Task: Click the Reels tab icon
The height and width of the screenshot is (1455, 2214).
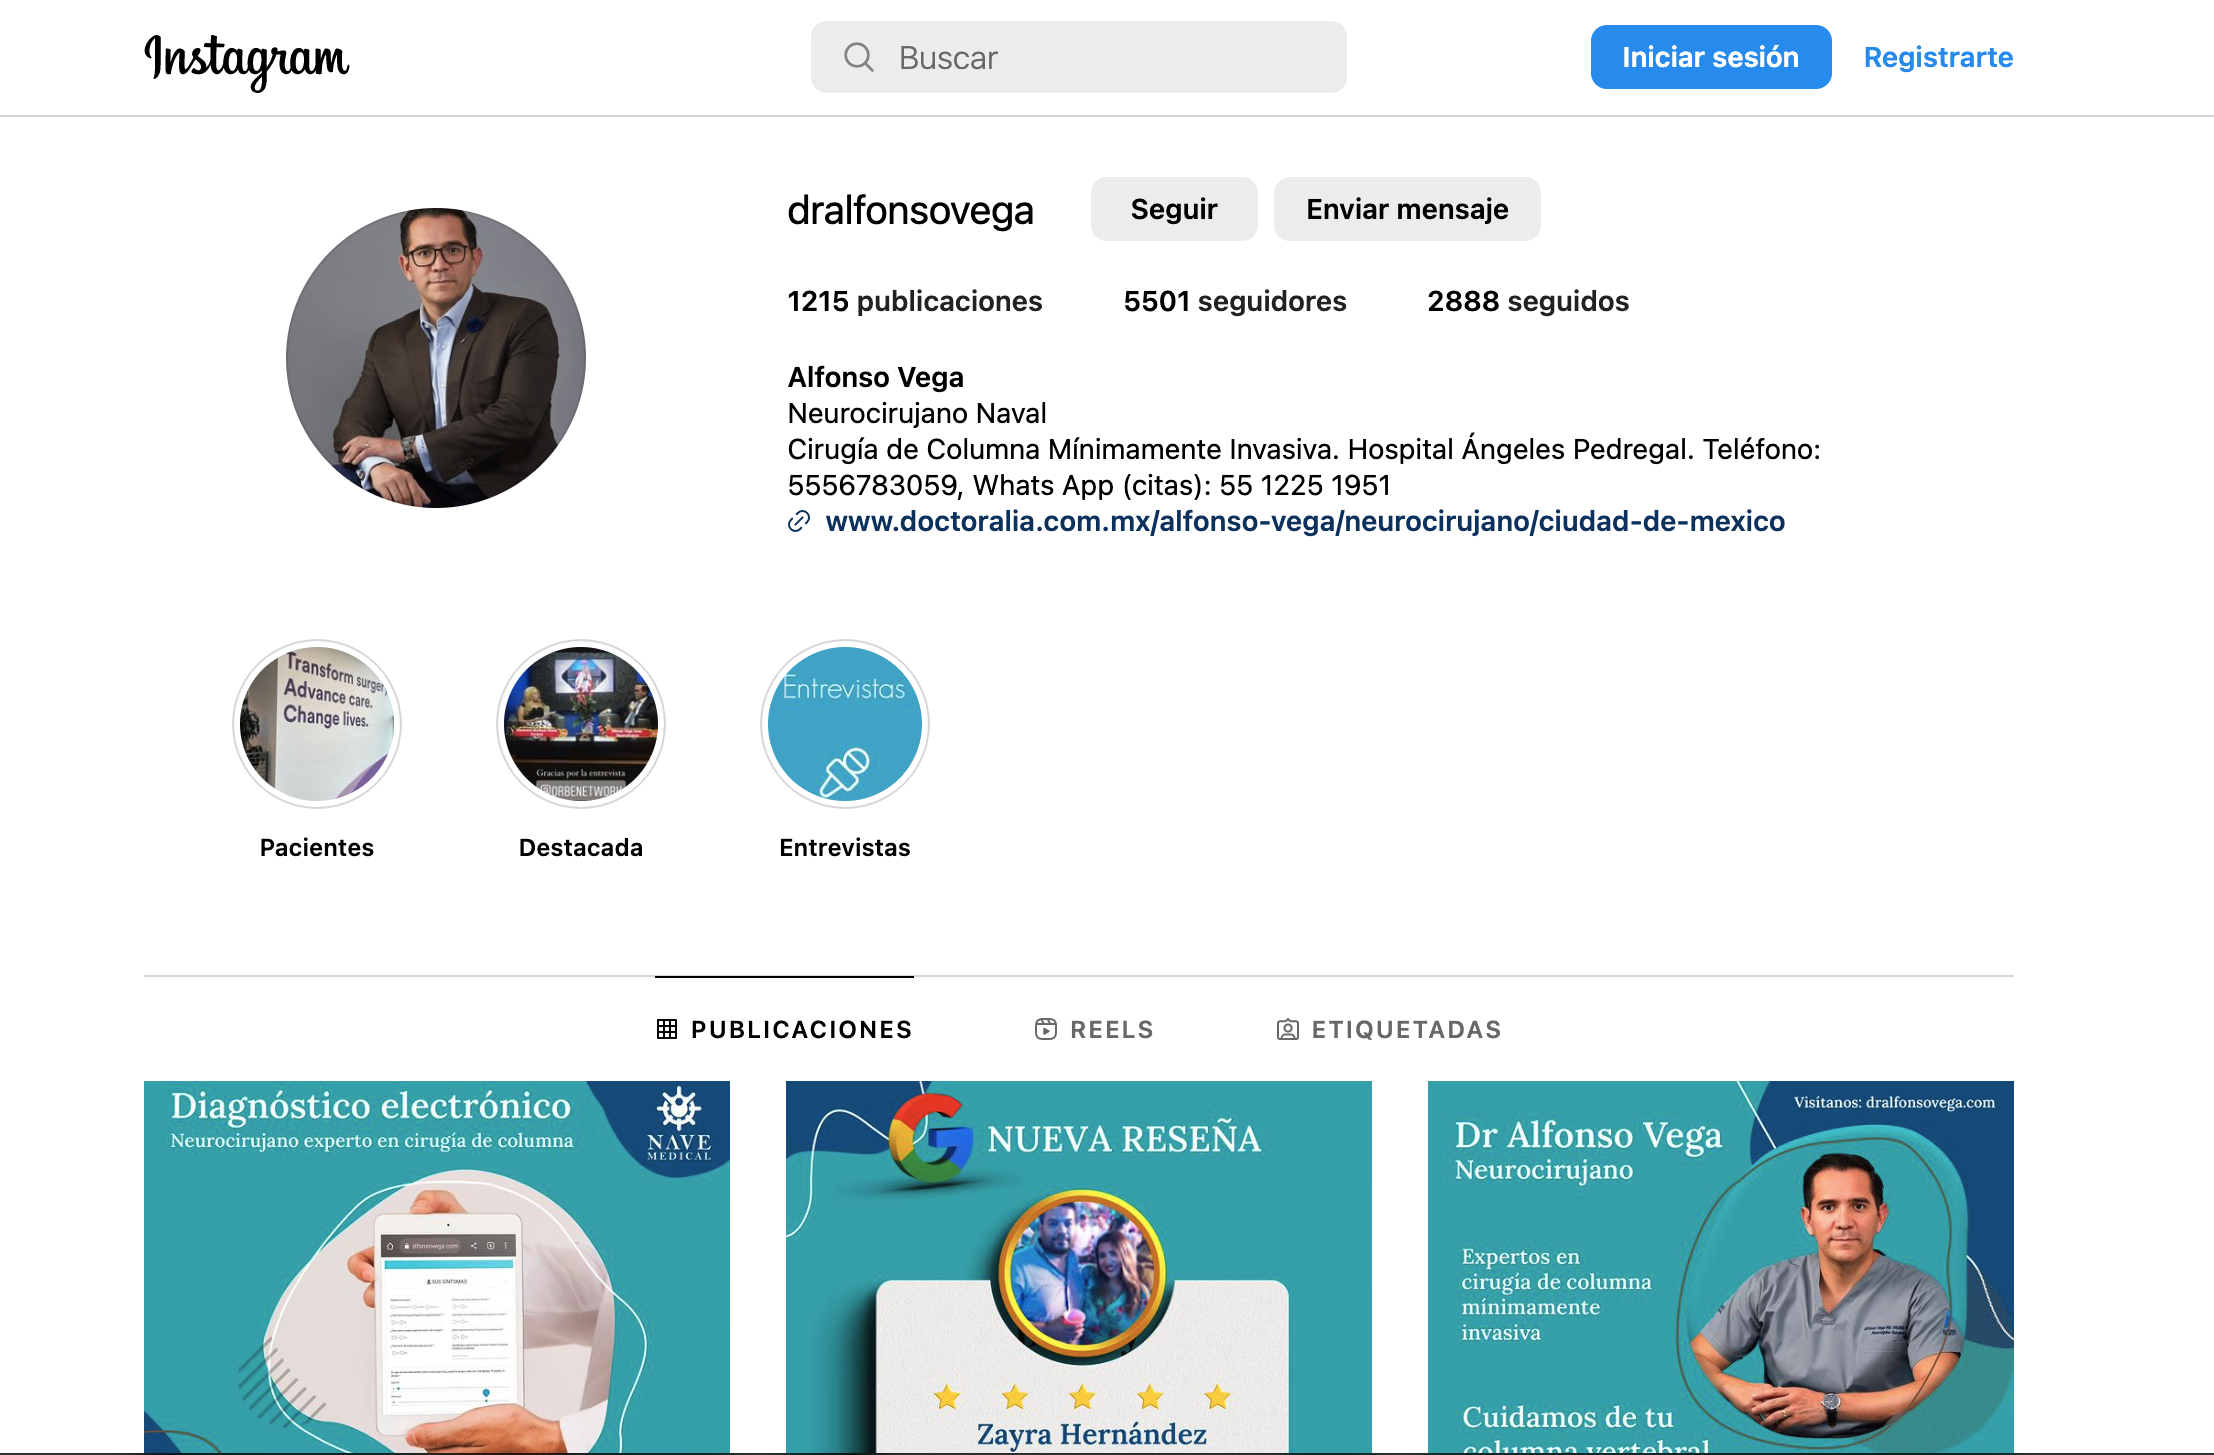Action: [1046, 1029]
